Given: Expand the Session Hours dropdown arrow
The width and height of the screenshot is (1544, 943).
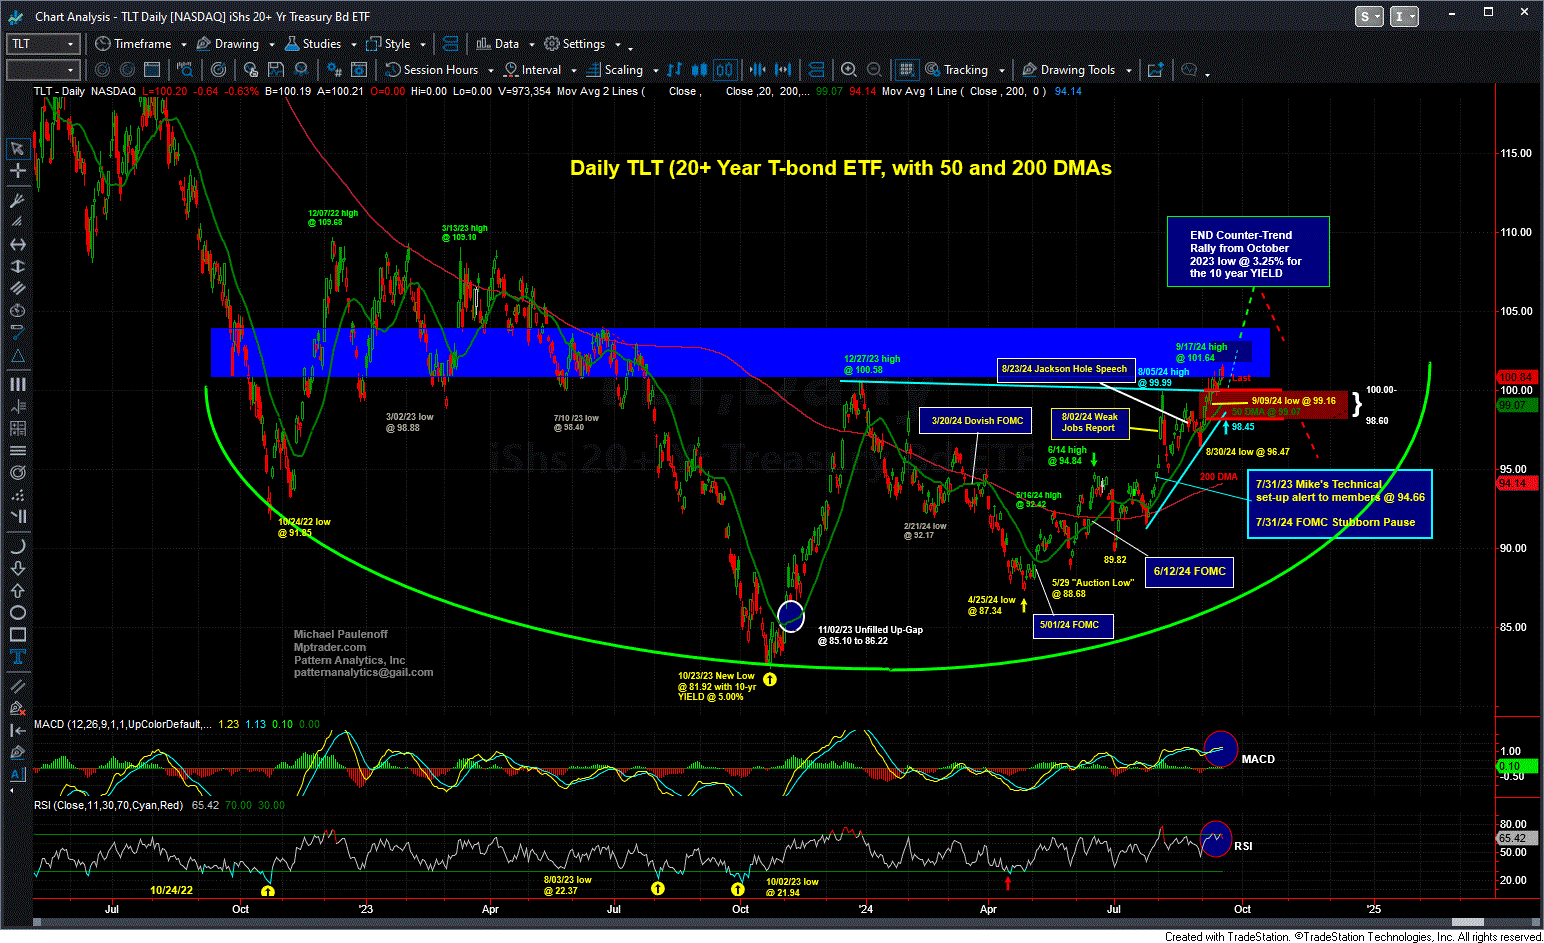Looking at the screenshot, I should pos(490,71).
